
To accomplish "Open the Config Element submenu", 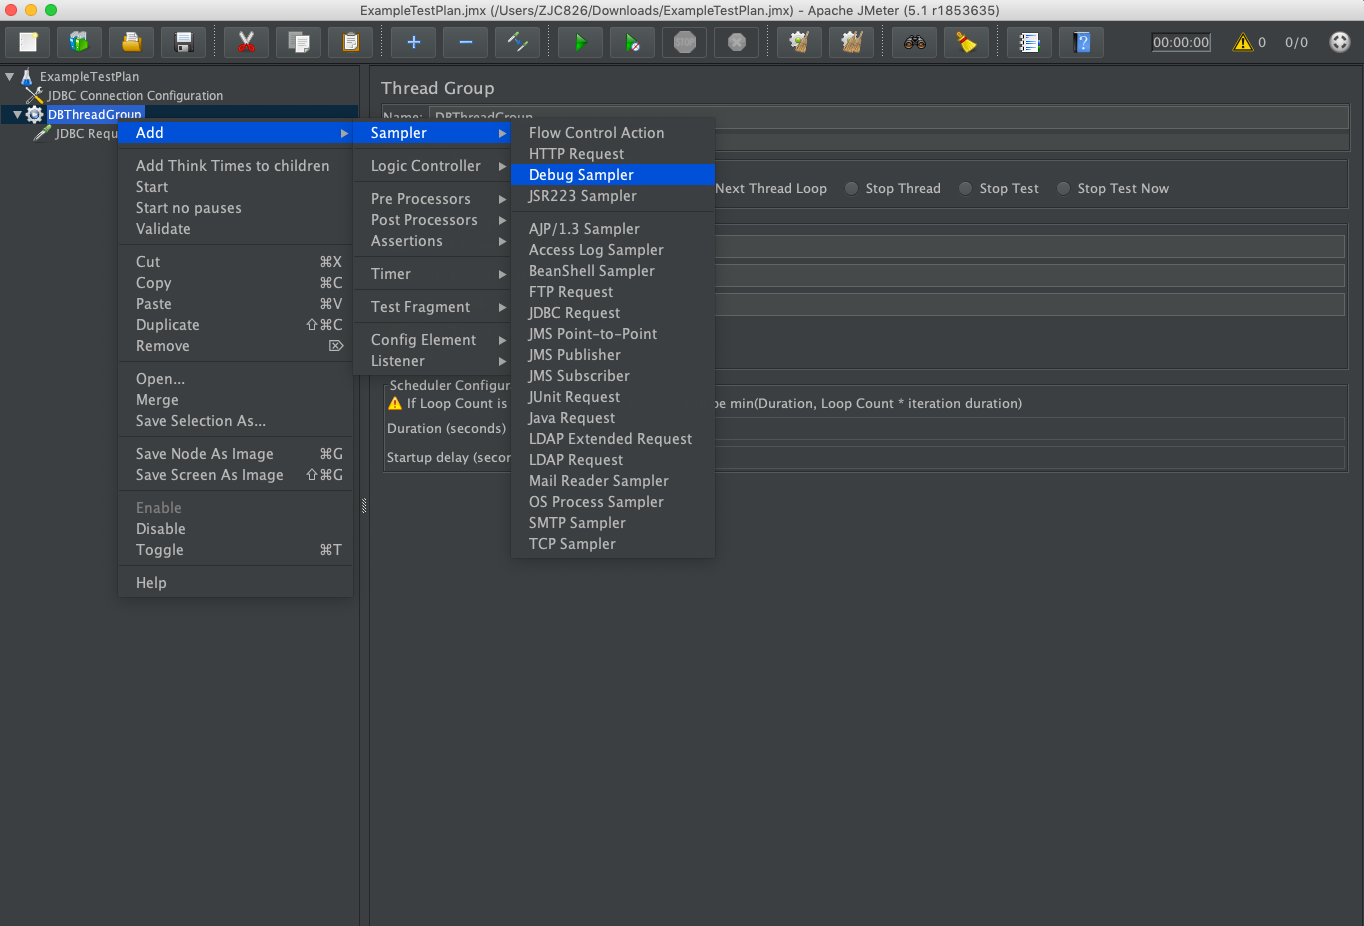I will 432,340.
